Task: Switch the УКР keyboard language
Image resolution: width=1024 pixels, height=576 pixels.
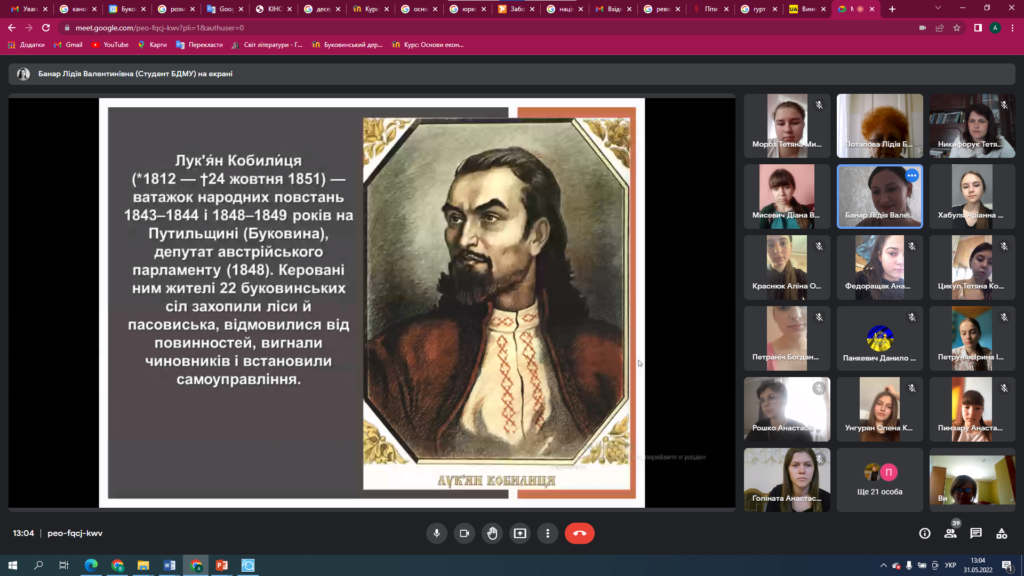Action: tap(950, 566)
